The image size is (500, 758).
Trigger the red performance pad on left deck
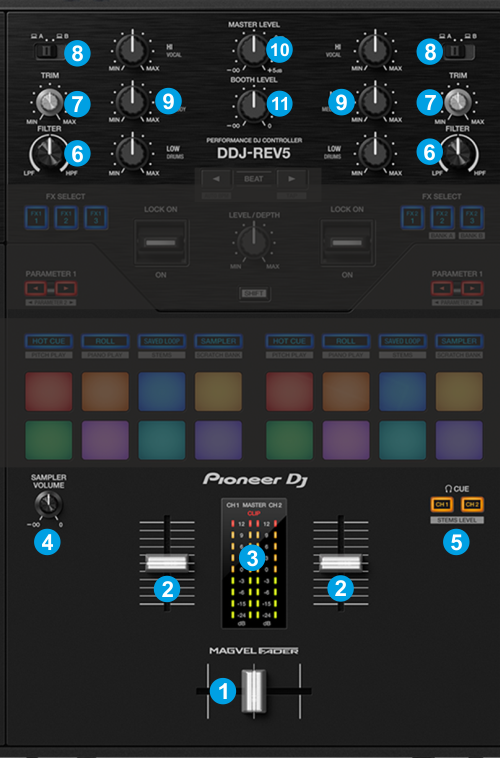pyautogui.click(x=49, y=392)
